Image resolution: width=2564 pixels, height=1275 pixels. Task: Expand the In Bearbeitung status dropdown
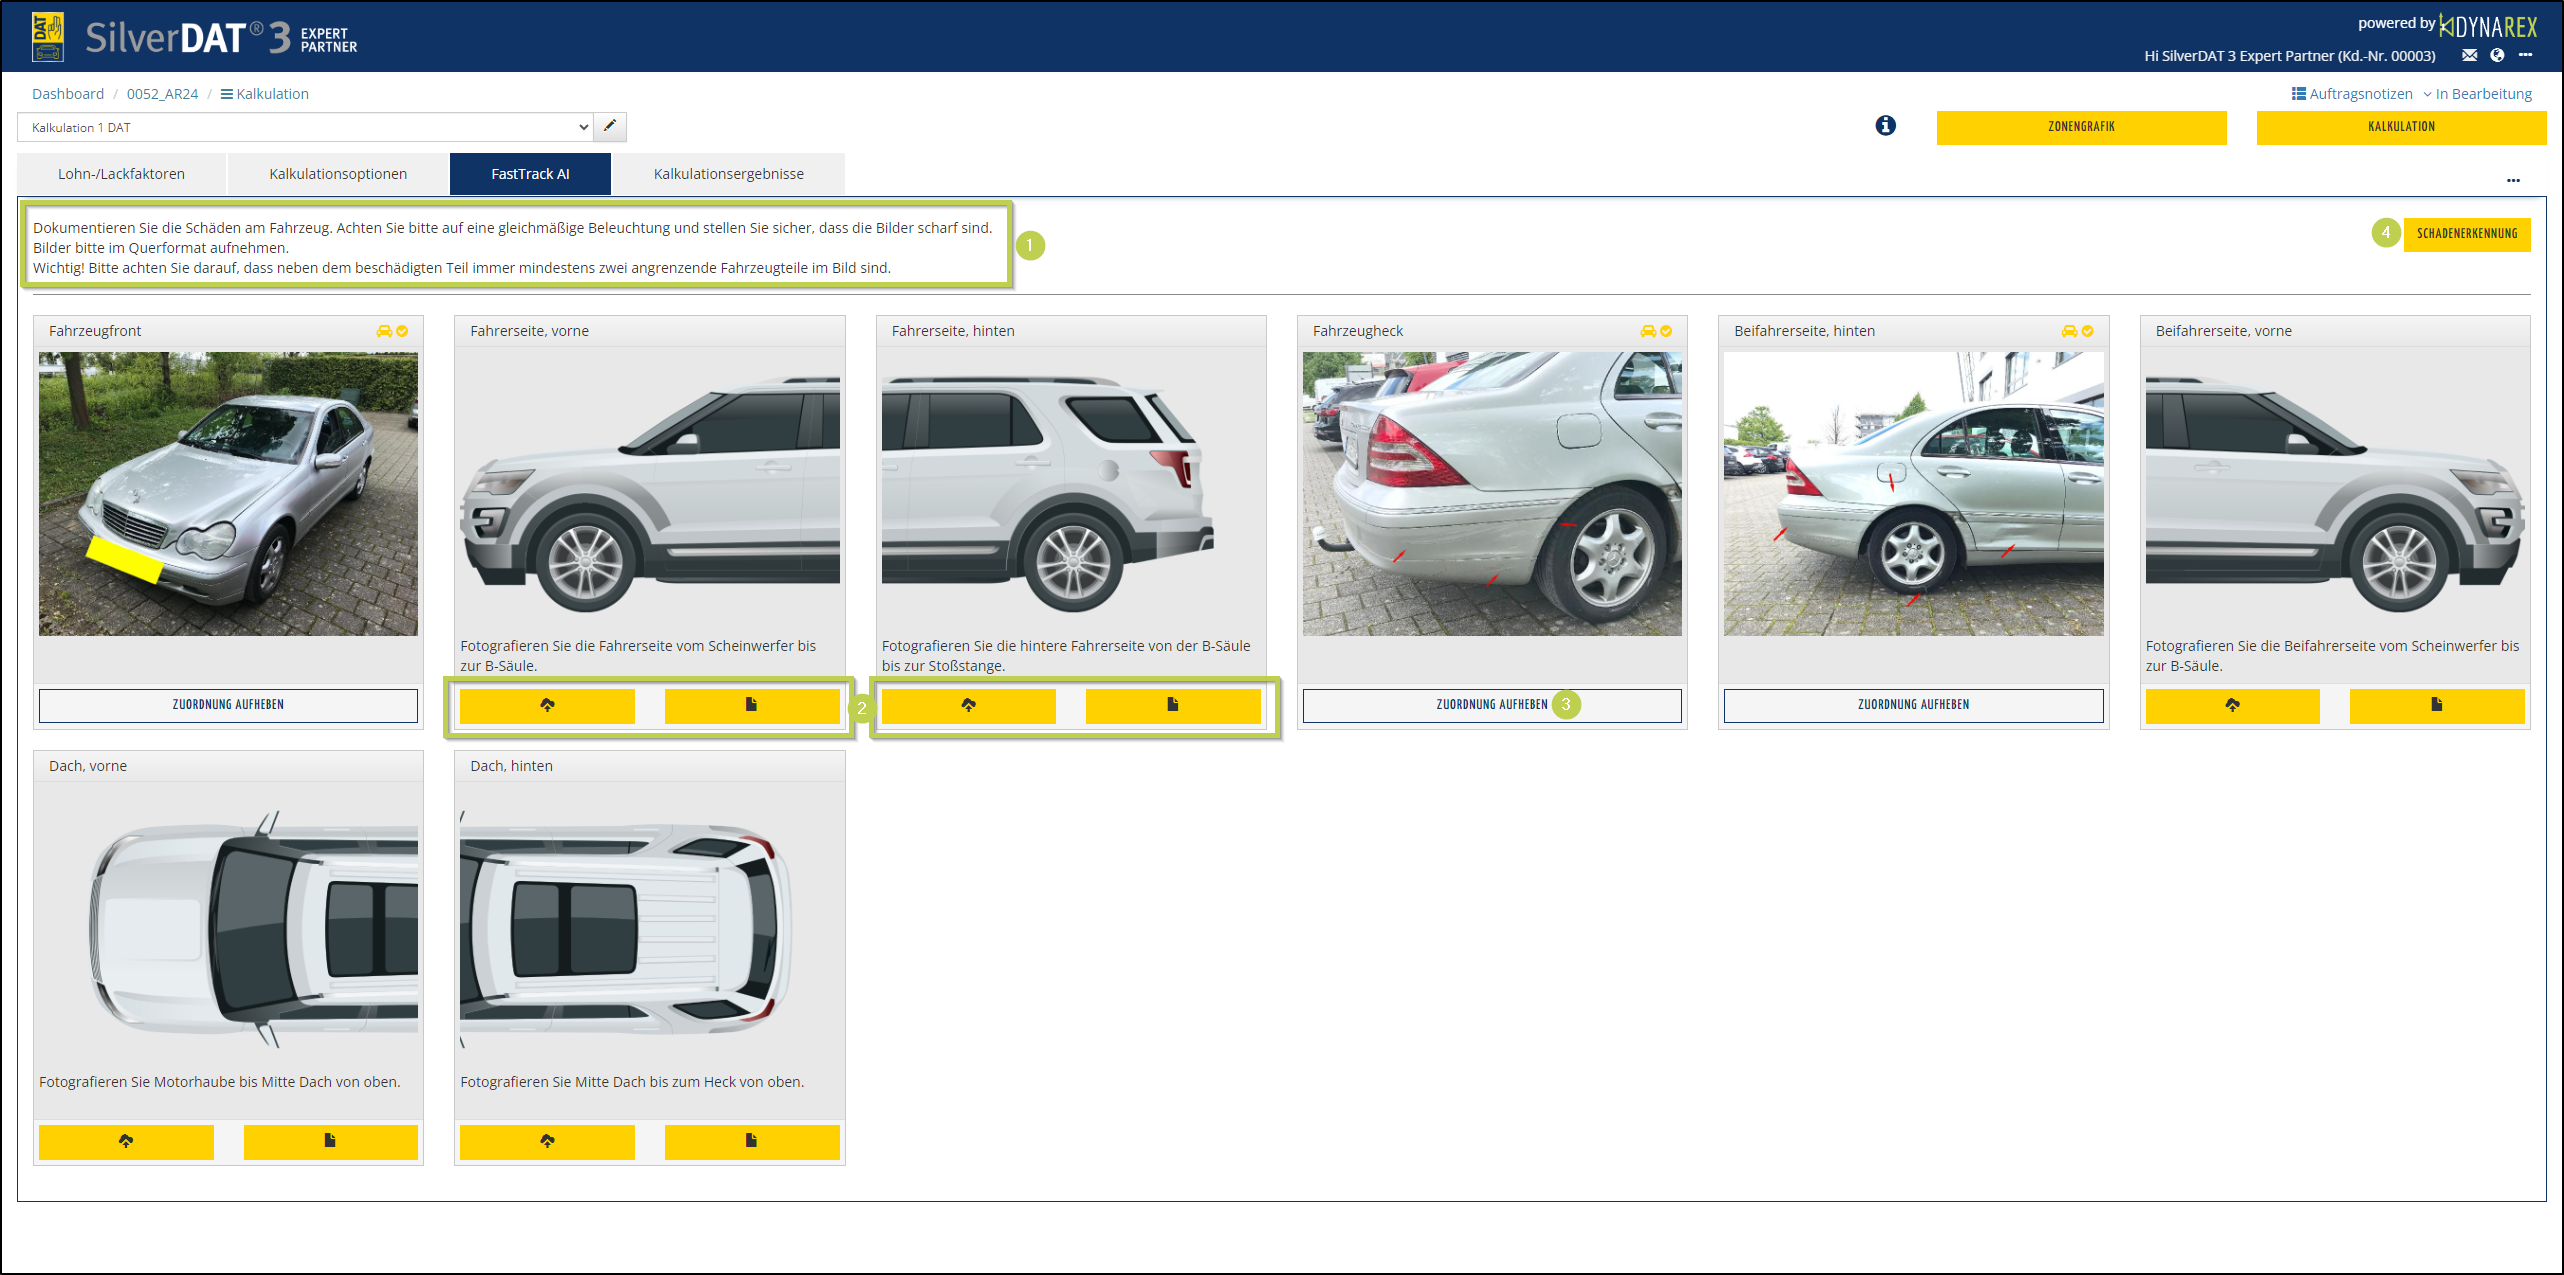[2477, 94]
